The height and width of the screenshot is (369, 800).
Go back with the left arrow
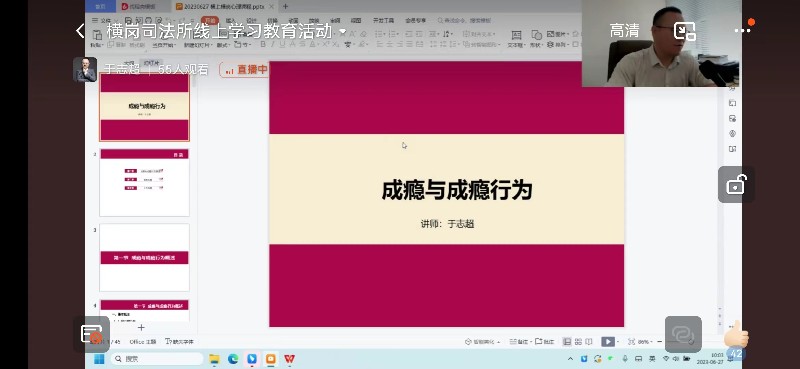[x=80, y=31]
